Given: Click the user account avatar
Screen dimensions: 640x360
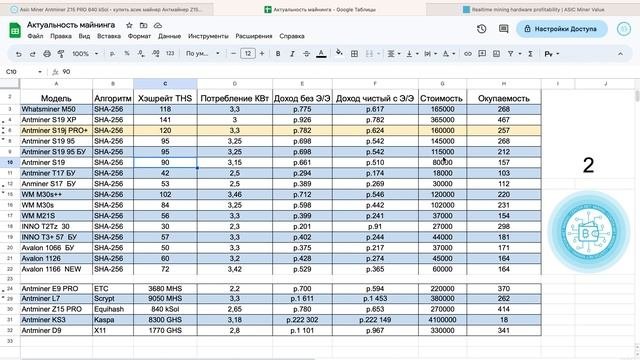Looking at the screenshot, I should click(x=624, y=29).
